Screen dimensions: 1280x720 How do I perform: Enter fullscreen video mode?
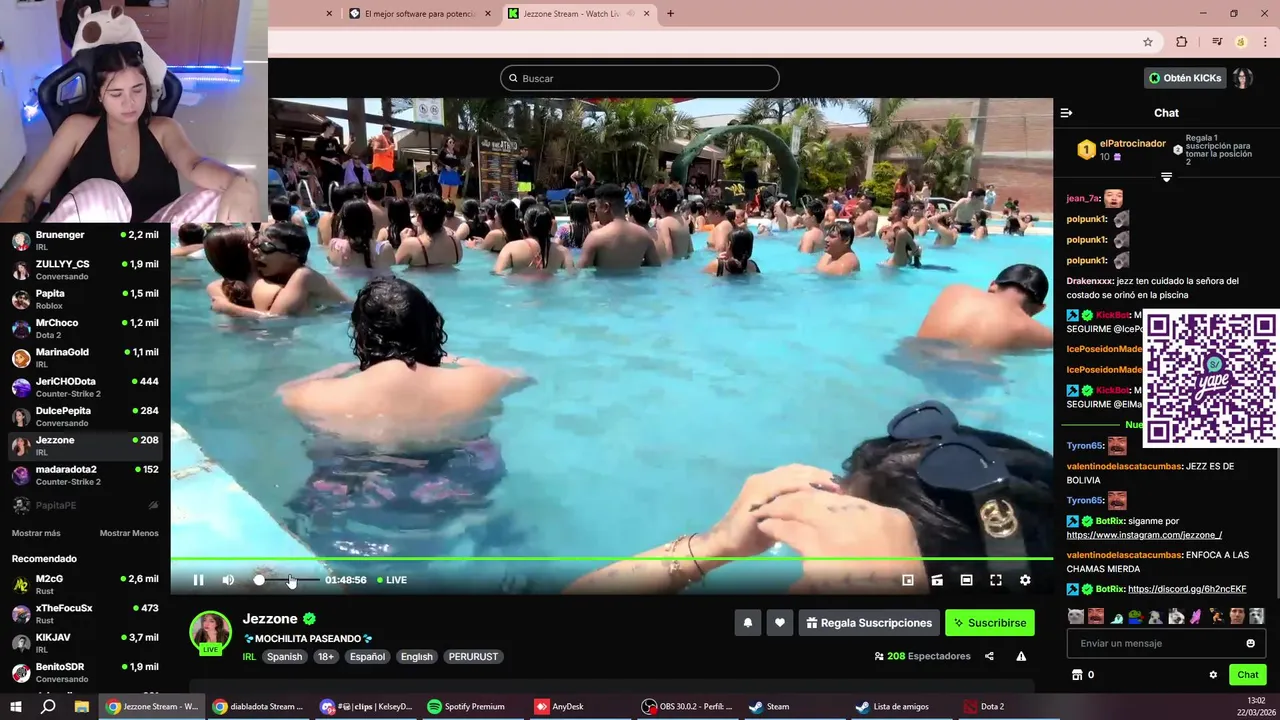pyautogui.click(x=996, y=580)
